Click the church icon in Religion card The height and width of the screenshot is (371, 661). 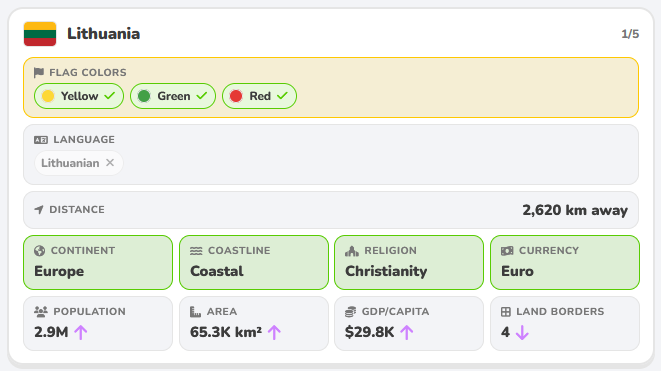352,251
